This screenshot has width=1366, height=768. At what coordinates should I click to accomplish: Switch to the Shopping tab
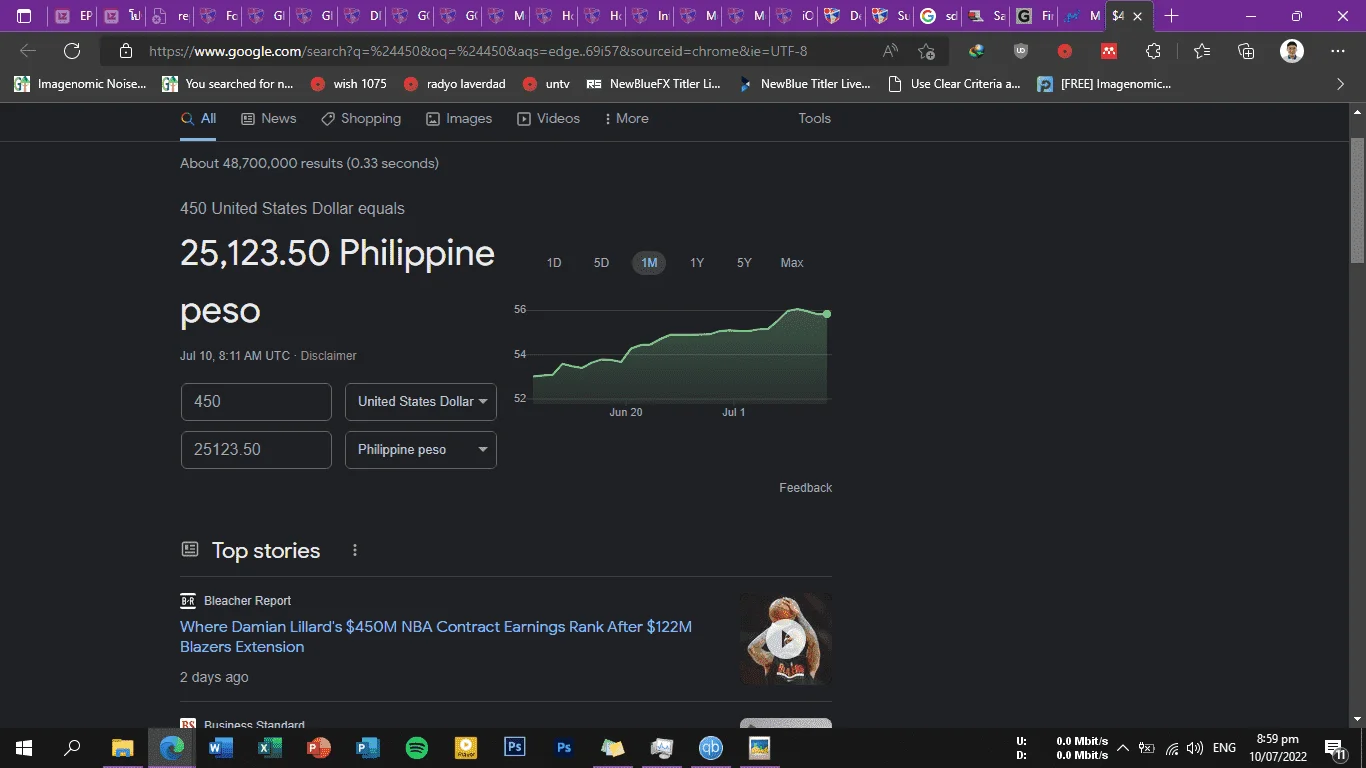361,118
